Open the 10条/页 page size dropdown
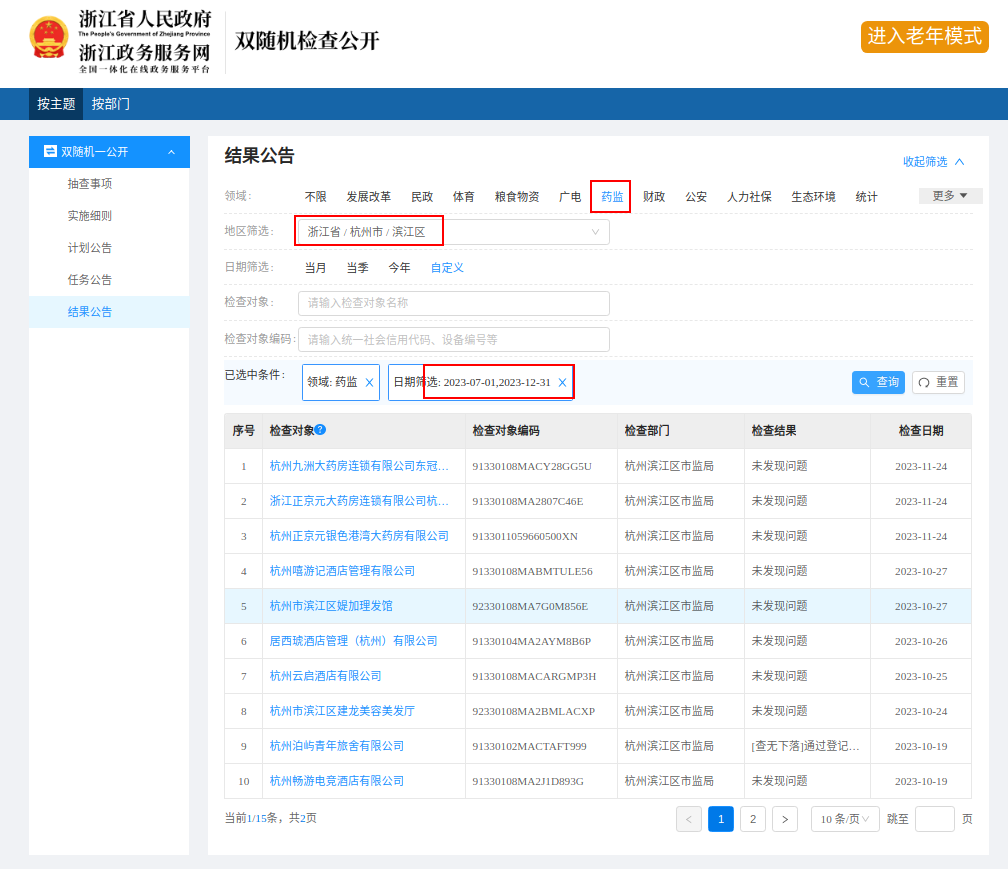This screenshot has height=869, width=1008. tap(844, 819)
